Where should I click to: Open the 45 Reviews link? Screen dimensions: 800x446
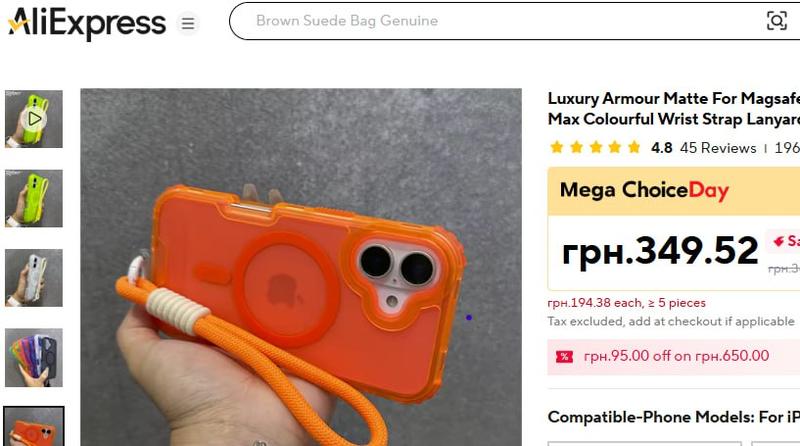click(x=718, y=148)
